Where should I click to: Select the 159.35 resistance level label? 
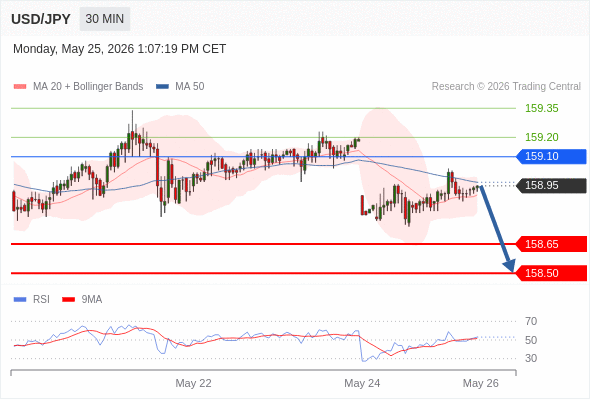[541, 108]
